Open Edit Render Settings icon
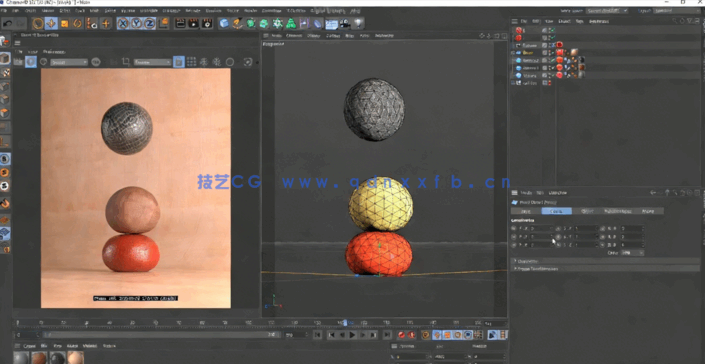This screenshot has width=705, height=364. click(207, 23)
